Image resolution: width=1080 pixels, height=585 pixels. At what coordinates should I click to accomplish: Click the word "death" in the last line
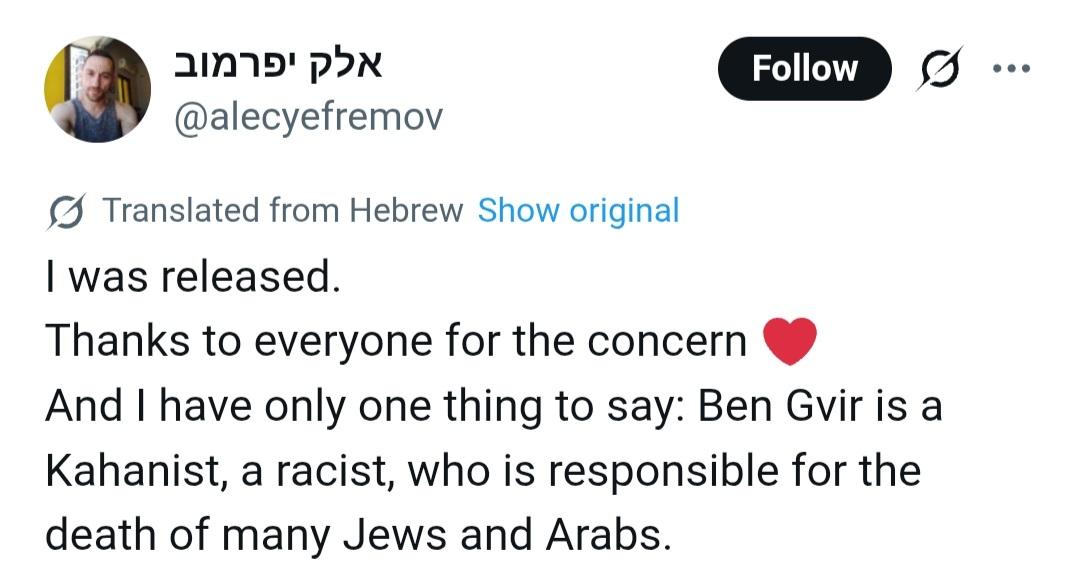tap(100, 537)
